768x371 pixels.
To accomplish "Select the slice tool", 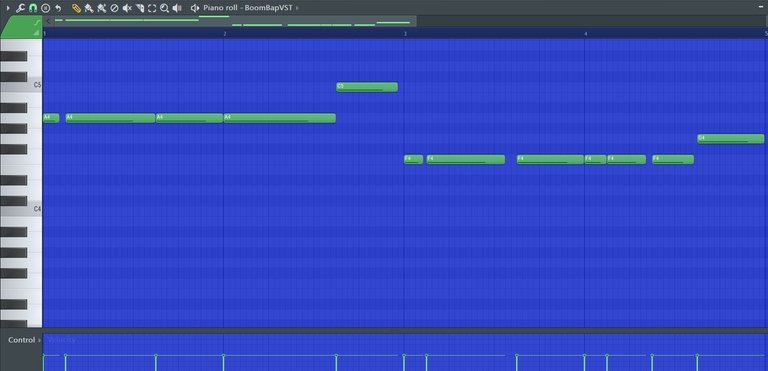I will (140, 8).
